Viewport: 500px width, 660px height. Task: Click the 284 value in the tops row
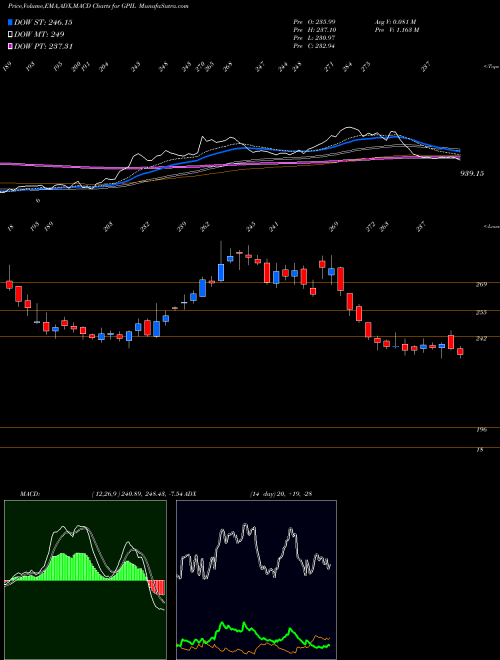[347, 67]
